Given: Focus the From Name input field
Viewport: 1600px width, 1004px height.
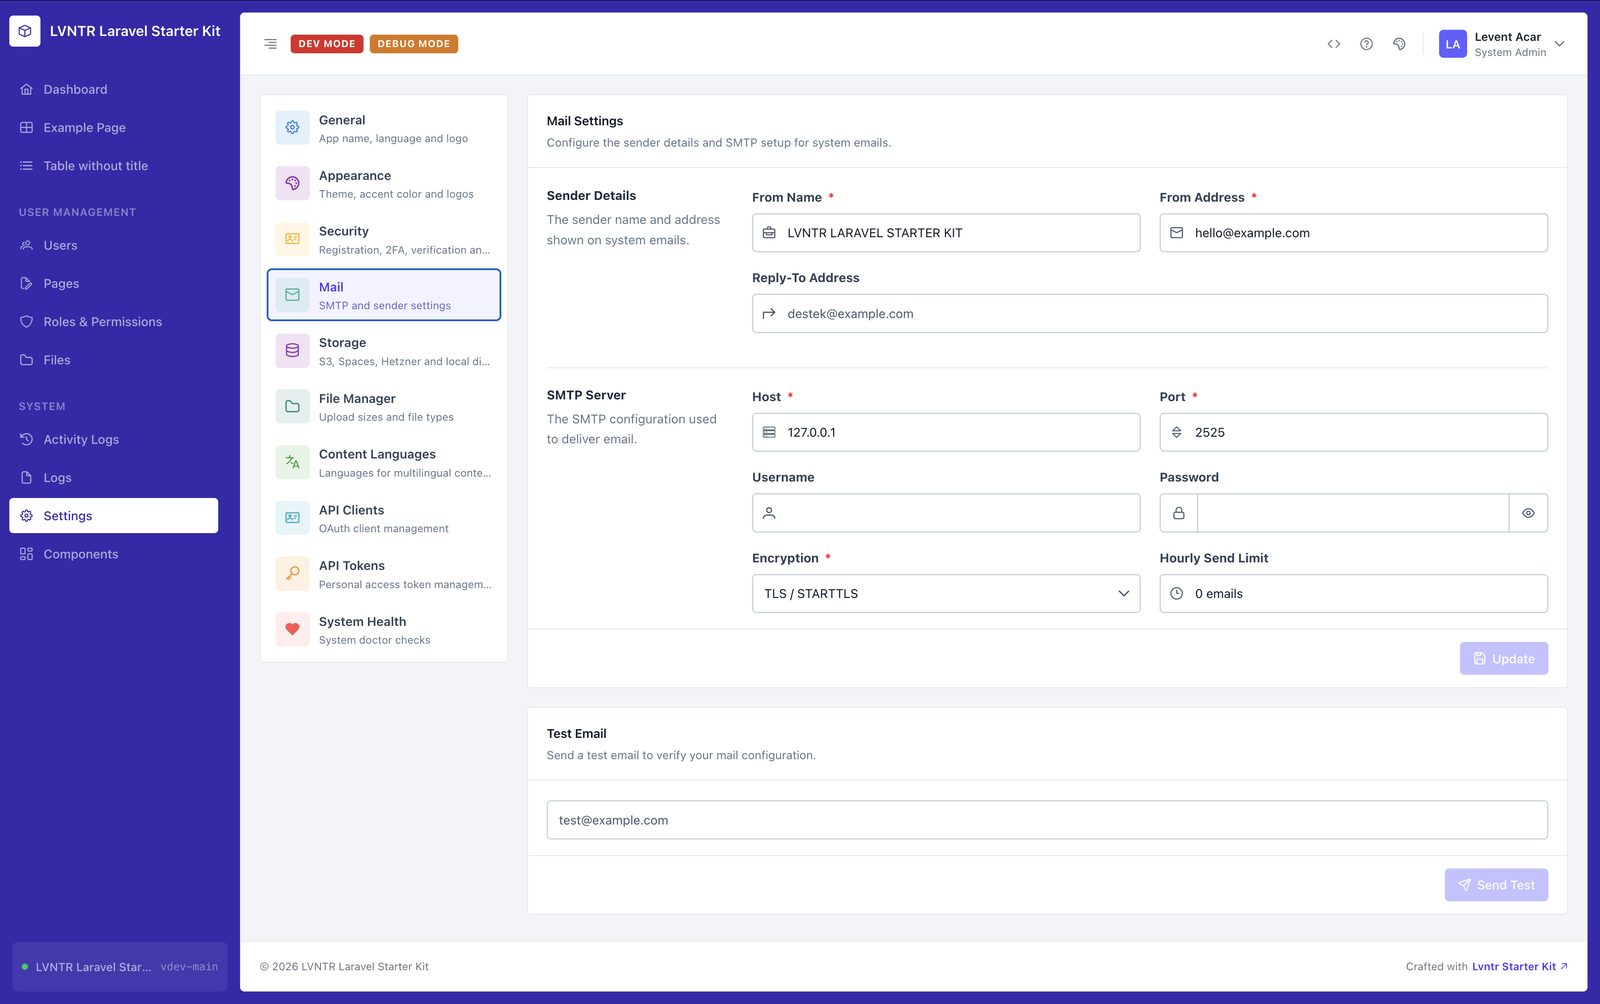Looking at the screenshot, I should pyautogui.click(x=946, y=233).
